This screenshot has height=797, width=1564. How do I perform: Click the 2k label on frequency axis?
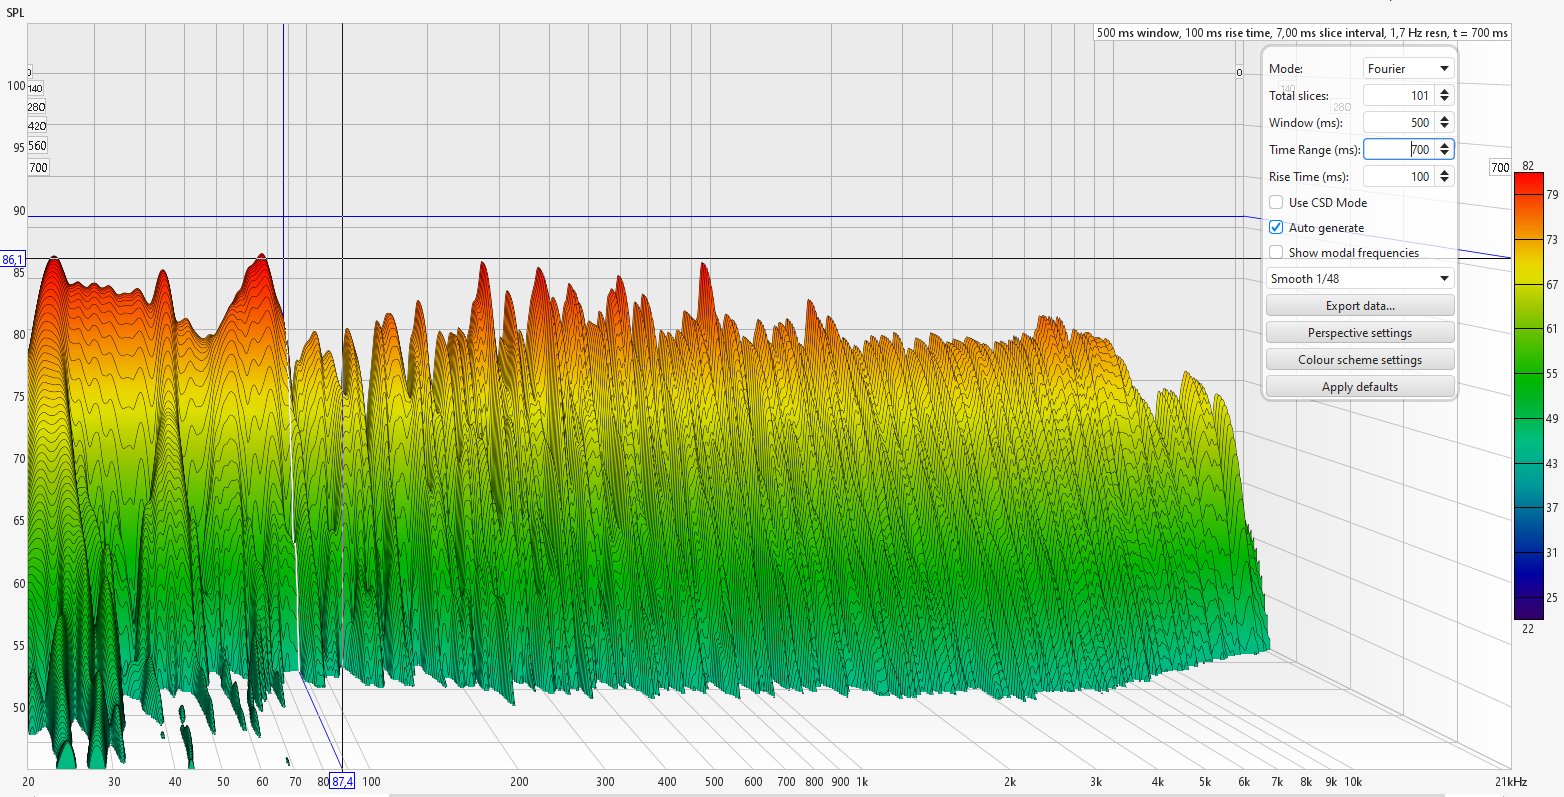pyautogui.click(x=1010, y=782)
